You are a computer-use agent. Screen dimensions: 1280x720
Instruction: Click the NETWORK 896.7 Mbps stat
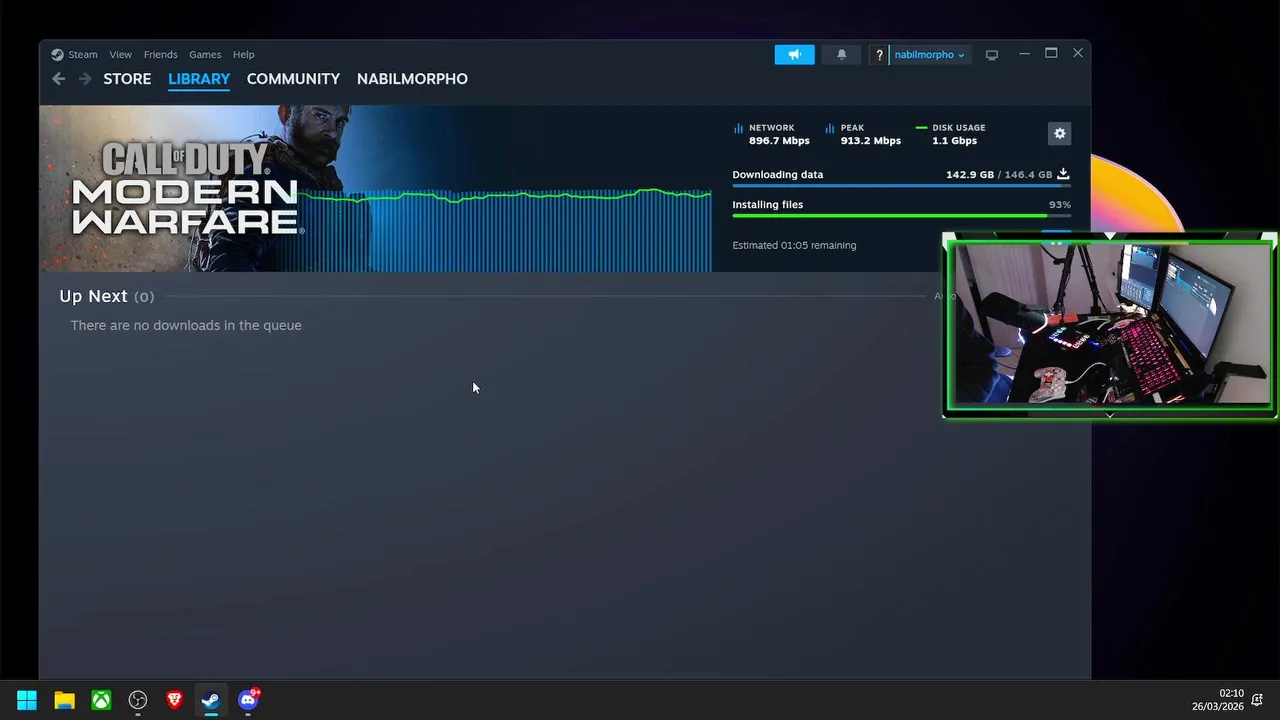(772, 134)
